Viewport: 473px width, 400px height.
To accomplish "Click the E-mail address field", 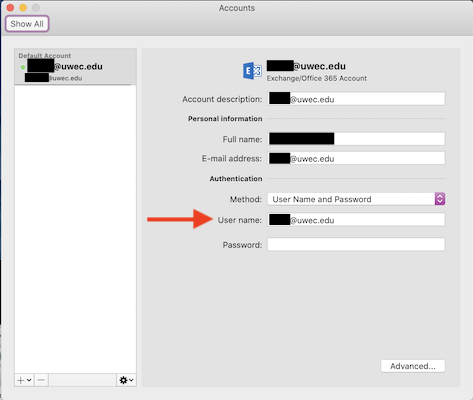I will coord(356,158).
